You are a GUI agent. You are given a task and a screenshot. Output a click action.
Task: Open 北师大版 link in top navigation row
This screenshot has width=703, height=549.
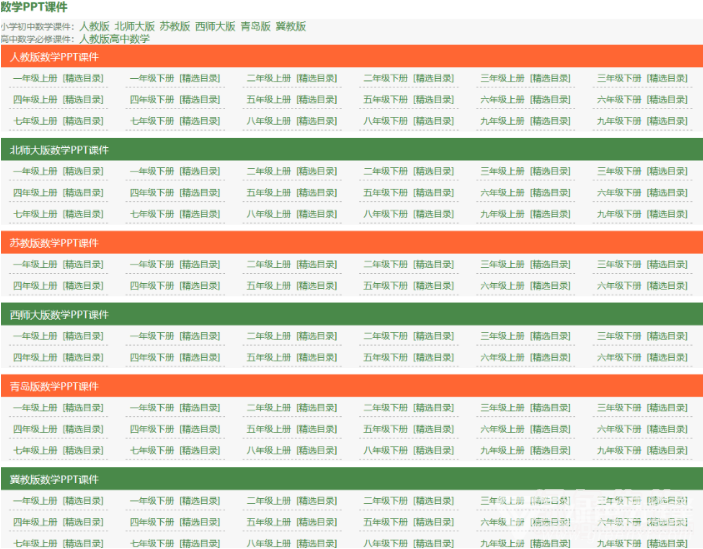click(134, 26)
